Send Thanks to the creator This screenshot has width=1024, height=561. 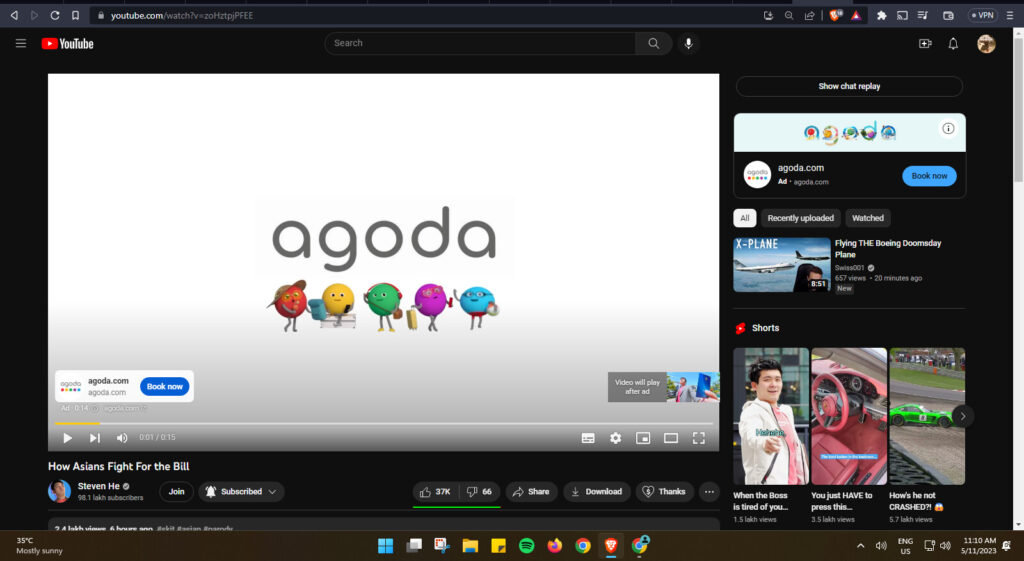(664, 492)
